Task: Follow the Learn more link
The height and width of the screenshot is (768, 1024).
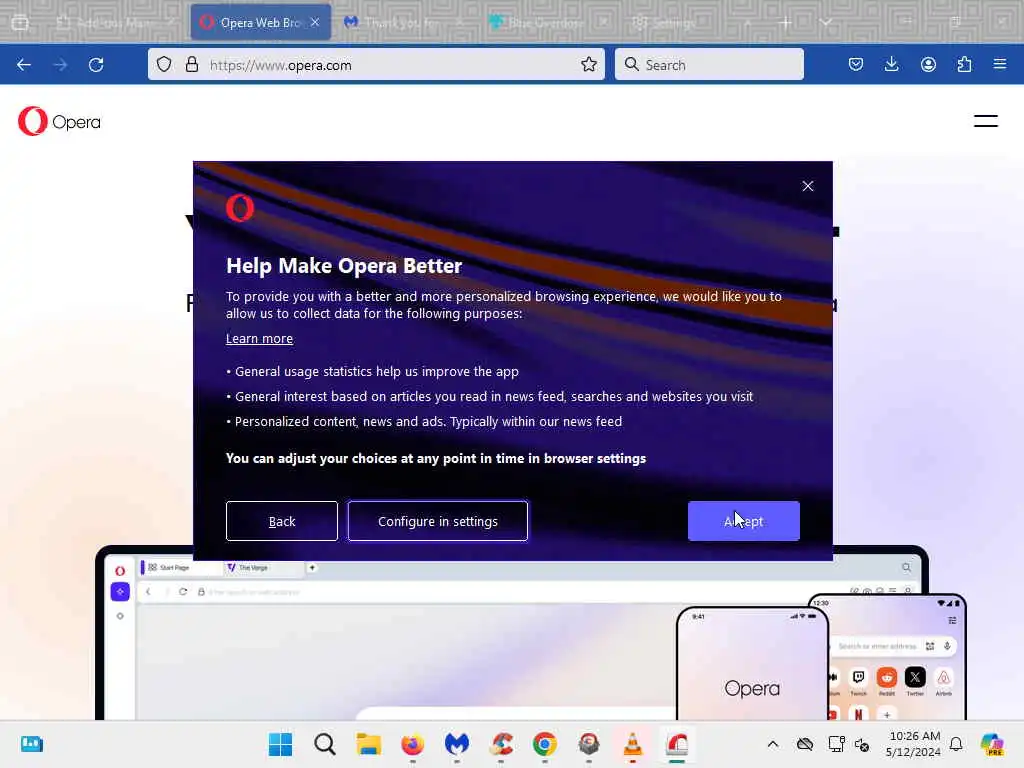Action: (x=259, y=338)
